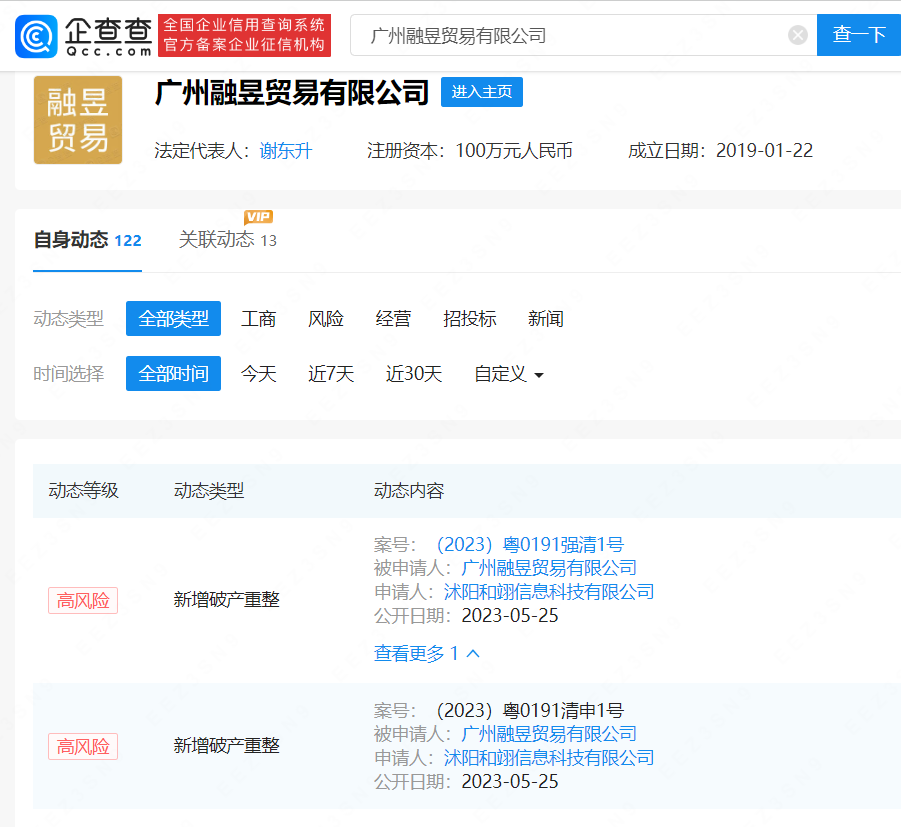This screenshot has height=827, width=901.
Task: Select 近30天 time filter
Action: (414, 374)
